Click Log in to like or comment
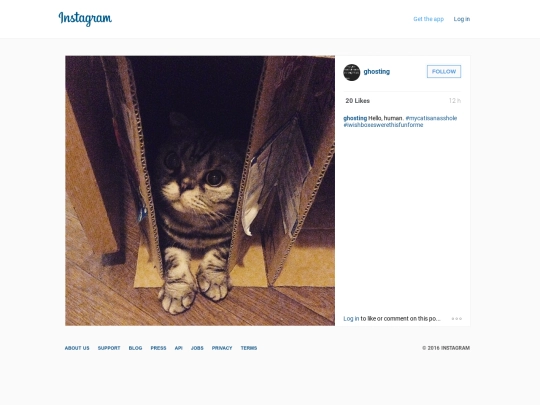Image resolution: width=540 pixels, height=405 pixels. pos(351,319)
